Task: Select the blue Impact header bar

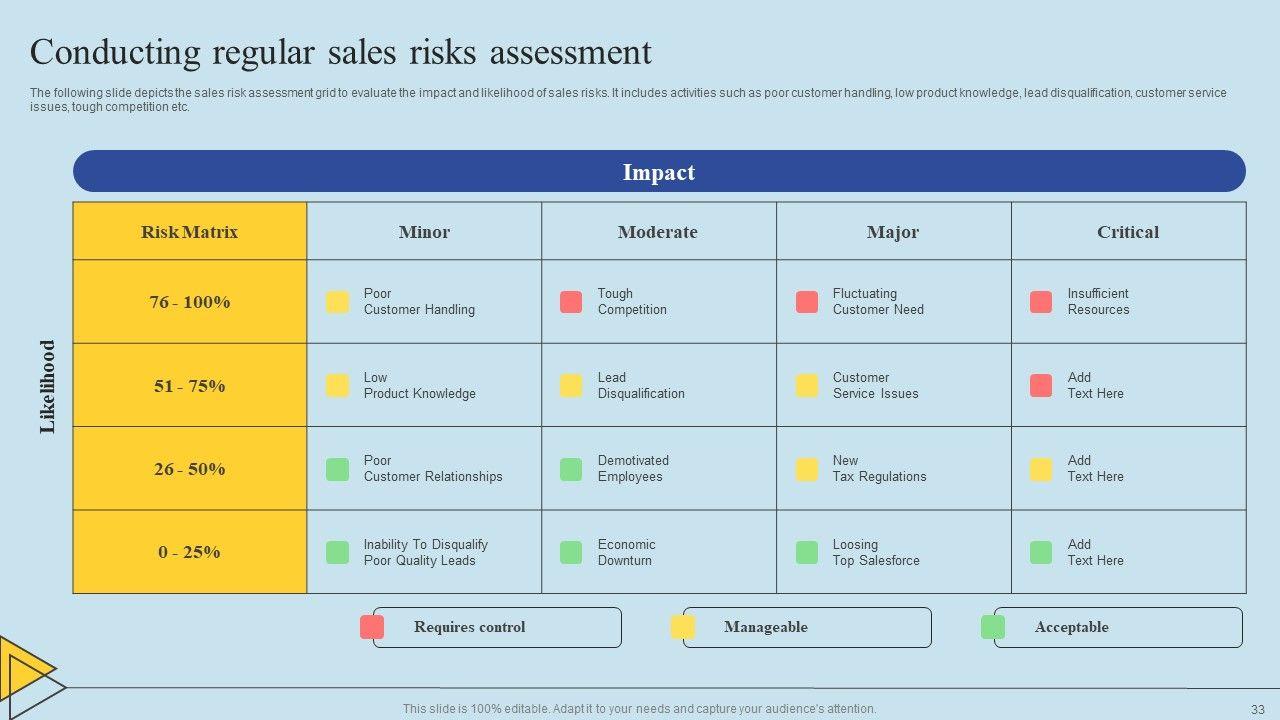Action: (659, 172)
